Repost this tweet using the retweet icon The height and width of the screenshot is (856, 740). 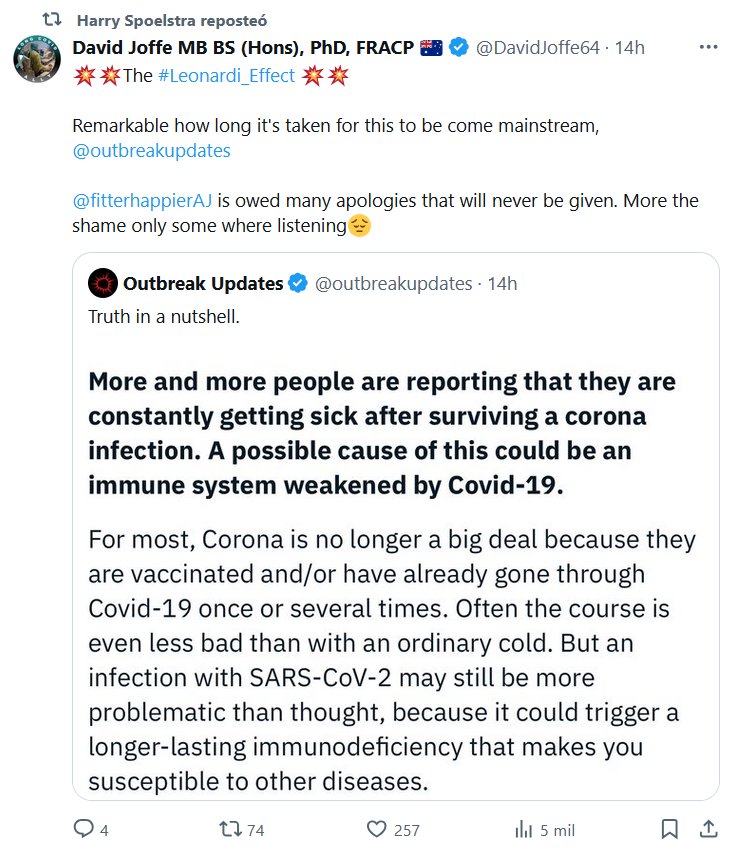point(230,829)
